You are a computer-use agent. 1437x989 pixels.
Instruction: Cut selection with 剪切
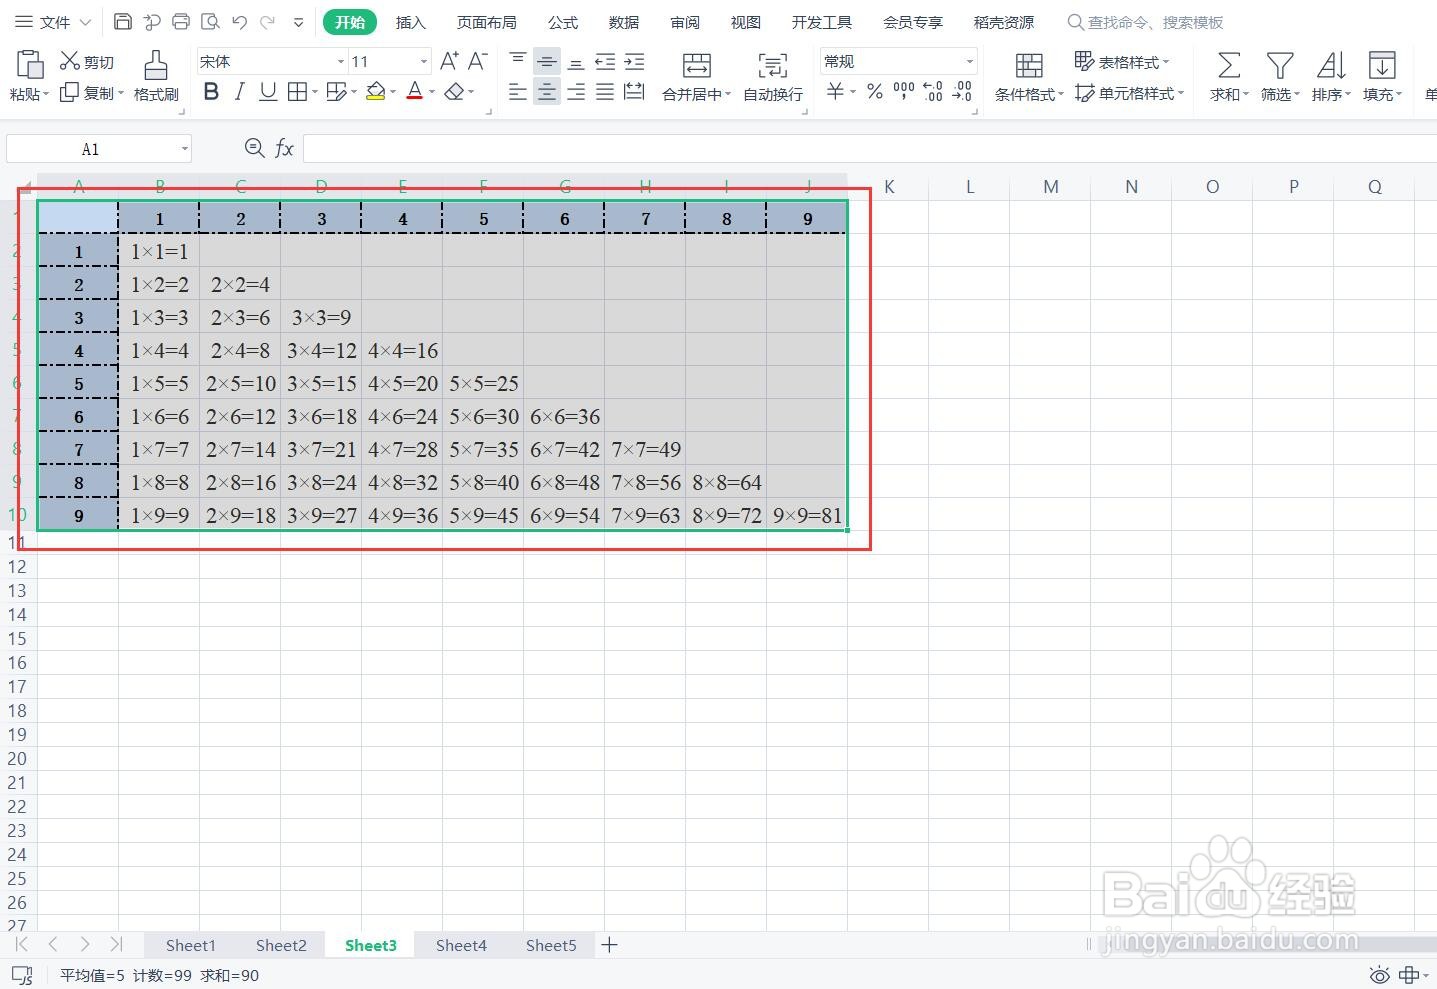click(87, 62)
